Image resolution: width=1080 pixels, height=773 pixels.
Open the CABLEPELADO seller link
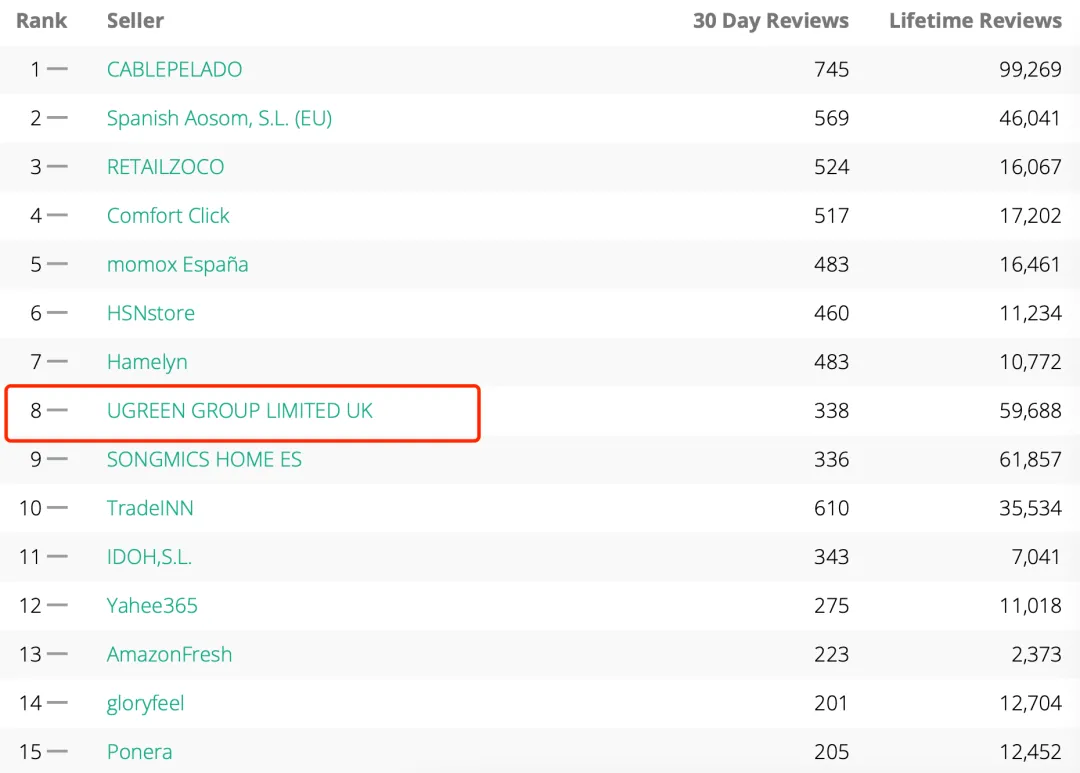[x=174, y=69]
